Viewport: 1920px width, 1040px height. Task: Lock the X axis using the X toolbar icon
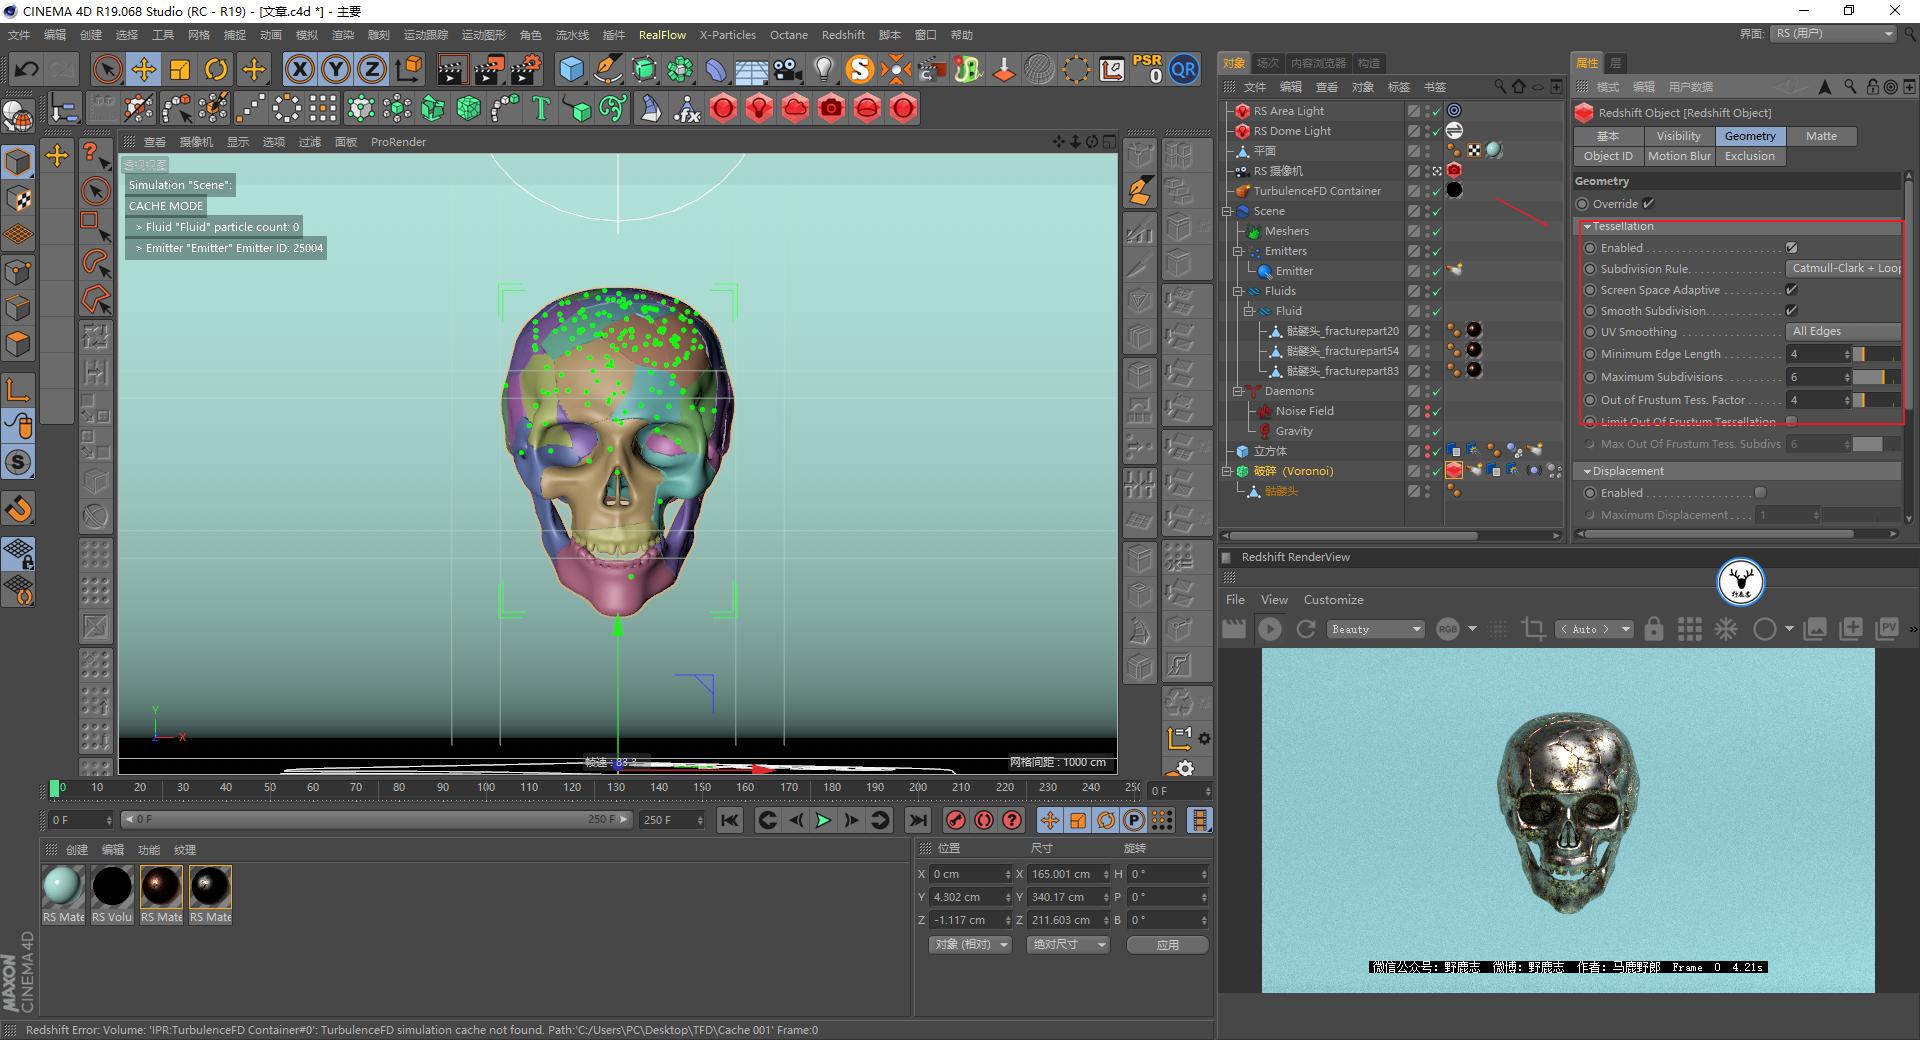[300, 69]
